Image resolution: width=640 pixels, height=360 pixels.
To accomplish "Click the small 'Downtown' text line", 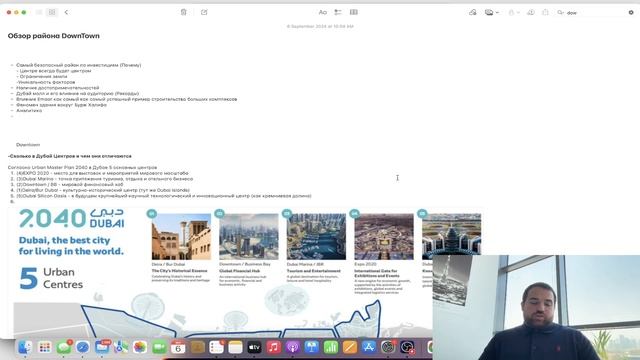I will pyautogui.click(x=28, y=145).
